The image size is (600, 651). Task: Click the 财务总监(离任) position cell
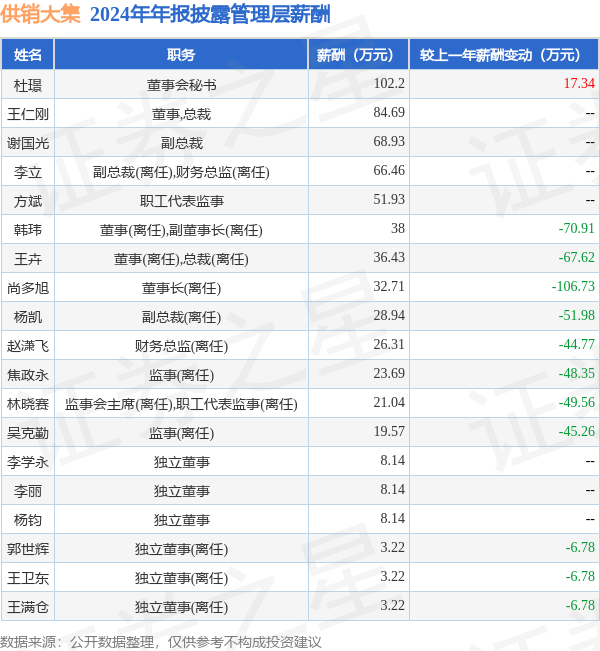(x=181, y=346)
